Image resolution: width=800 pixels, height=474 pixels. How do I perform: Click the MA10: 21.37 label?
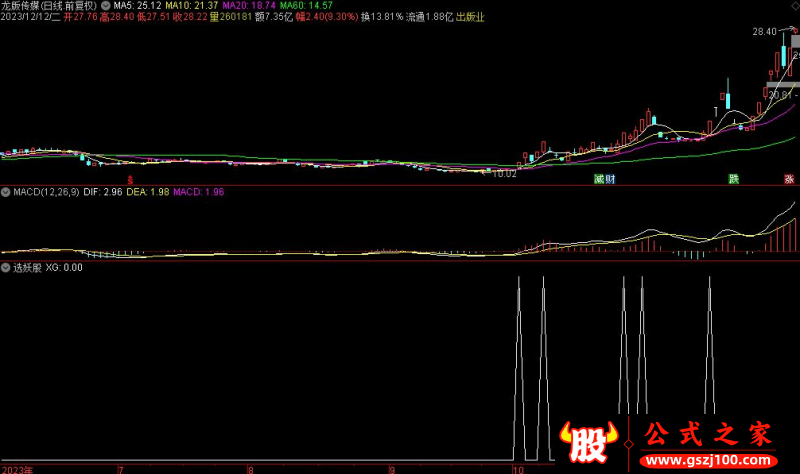click(191, 6)
